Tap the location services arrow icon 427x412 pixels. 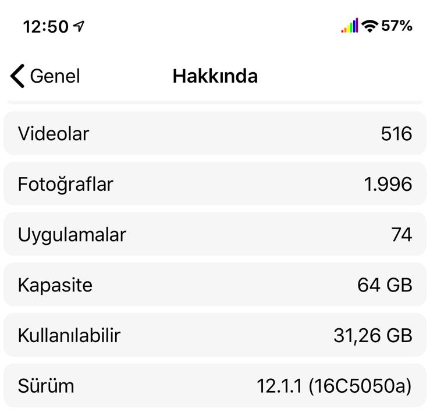(79, 26)
